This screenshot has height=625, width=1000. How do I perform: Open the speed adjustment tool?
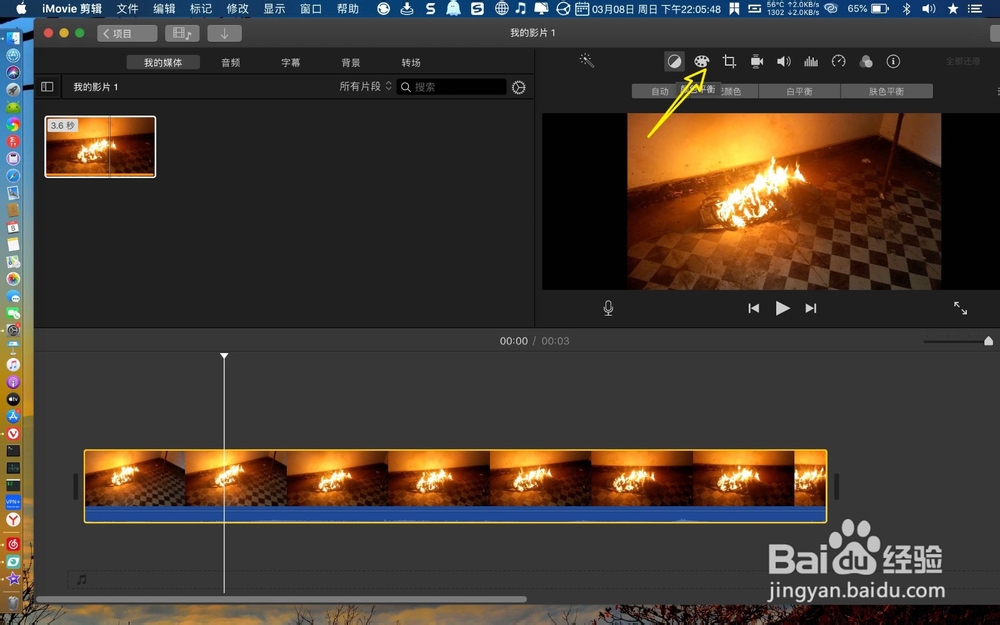pyautogui.click(x=839, y=61)
